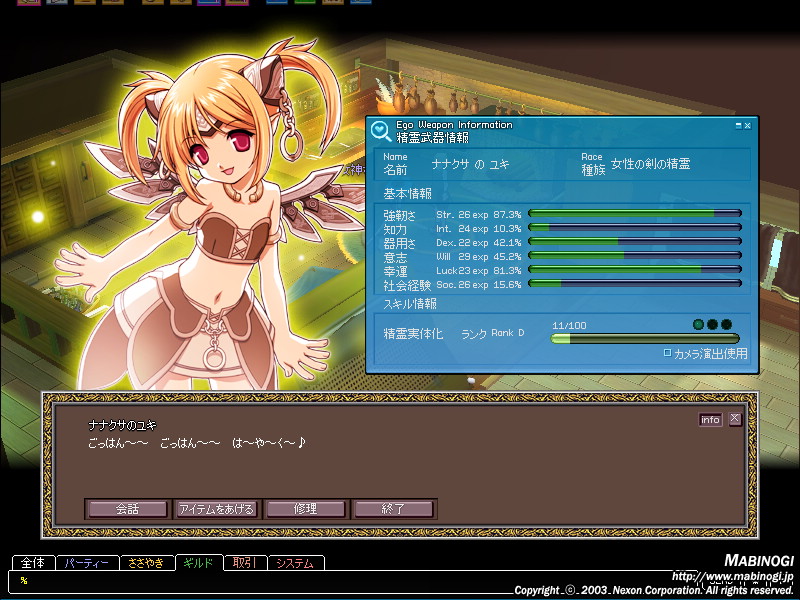Switch to the パーティー chat tab
Screen dimensions: 800x600
tap(87, 563)
